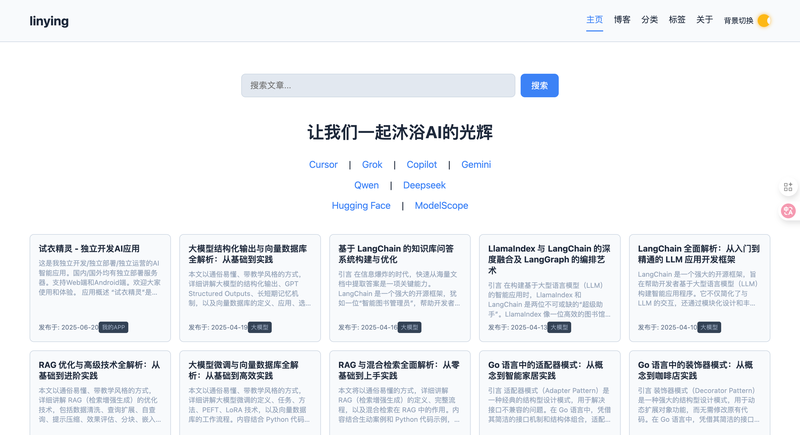Click 大模型 tag dated 2025-04-19
Viewport: 800px width, 435px height.
coord(260,327)
